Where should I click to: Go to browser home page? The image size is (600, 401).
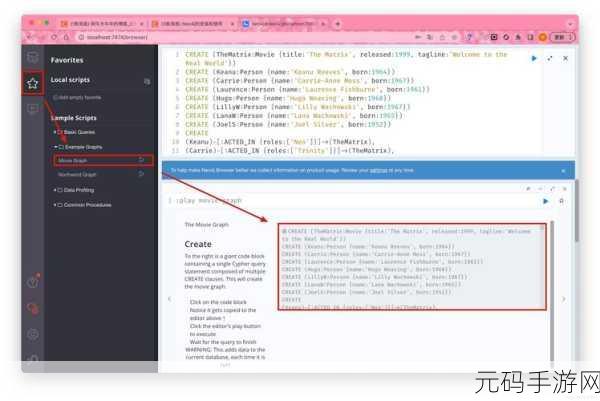pyautogui.click(x=66, y=37)
